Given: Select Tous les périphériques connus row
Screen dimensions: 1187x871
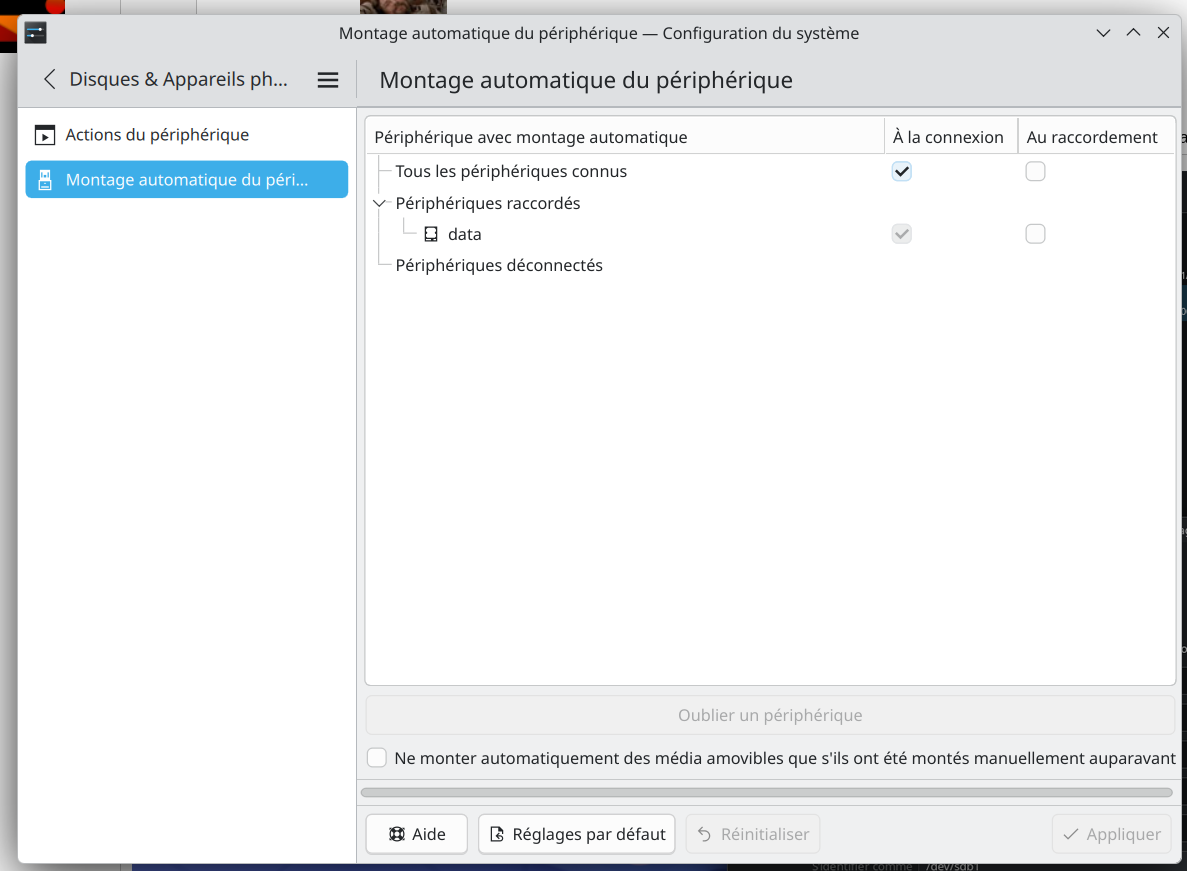Looking at the screenshot, I should pos(770,172).
